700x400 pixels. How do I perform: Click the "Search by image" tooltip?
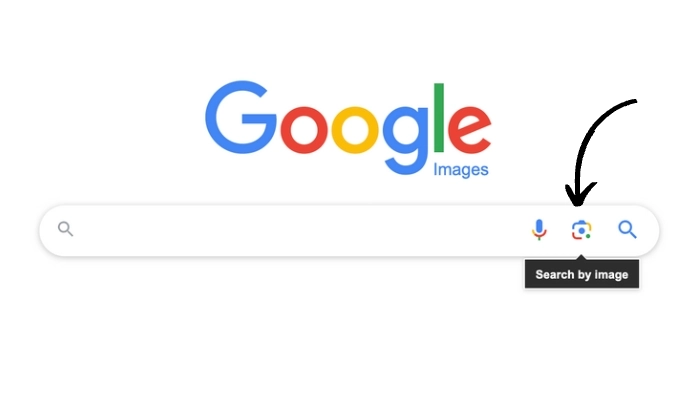click(582, 274)
